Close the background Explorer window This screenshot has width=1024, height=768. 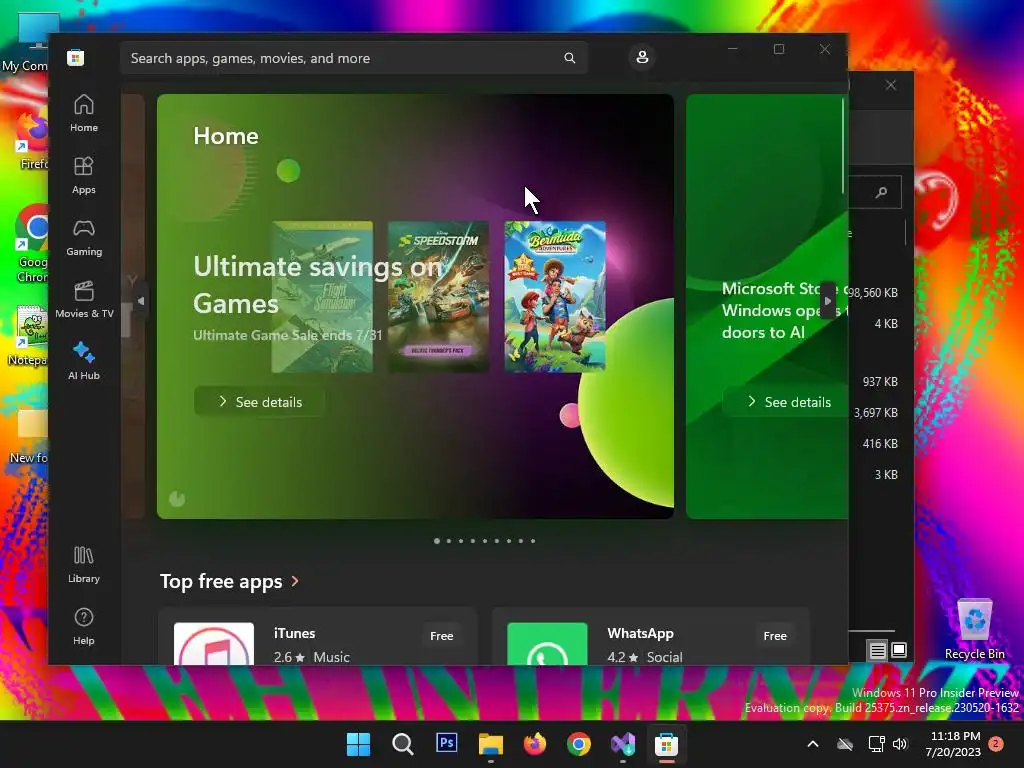coord(891,86)
